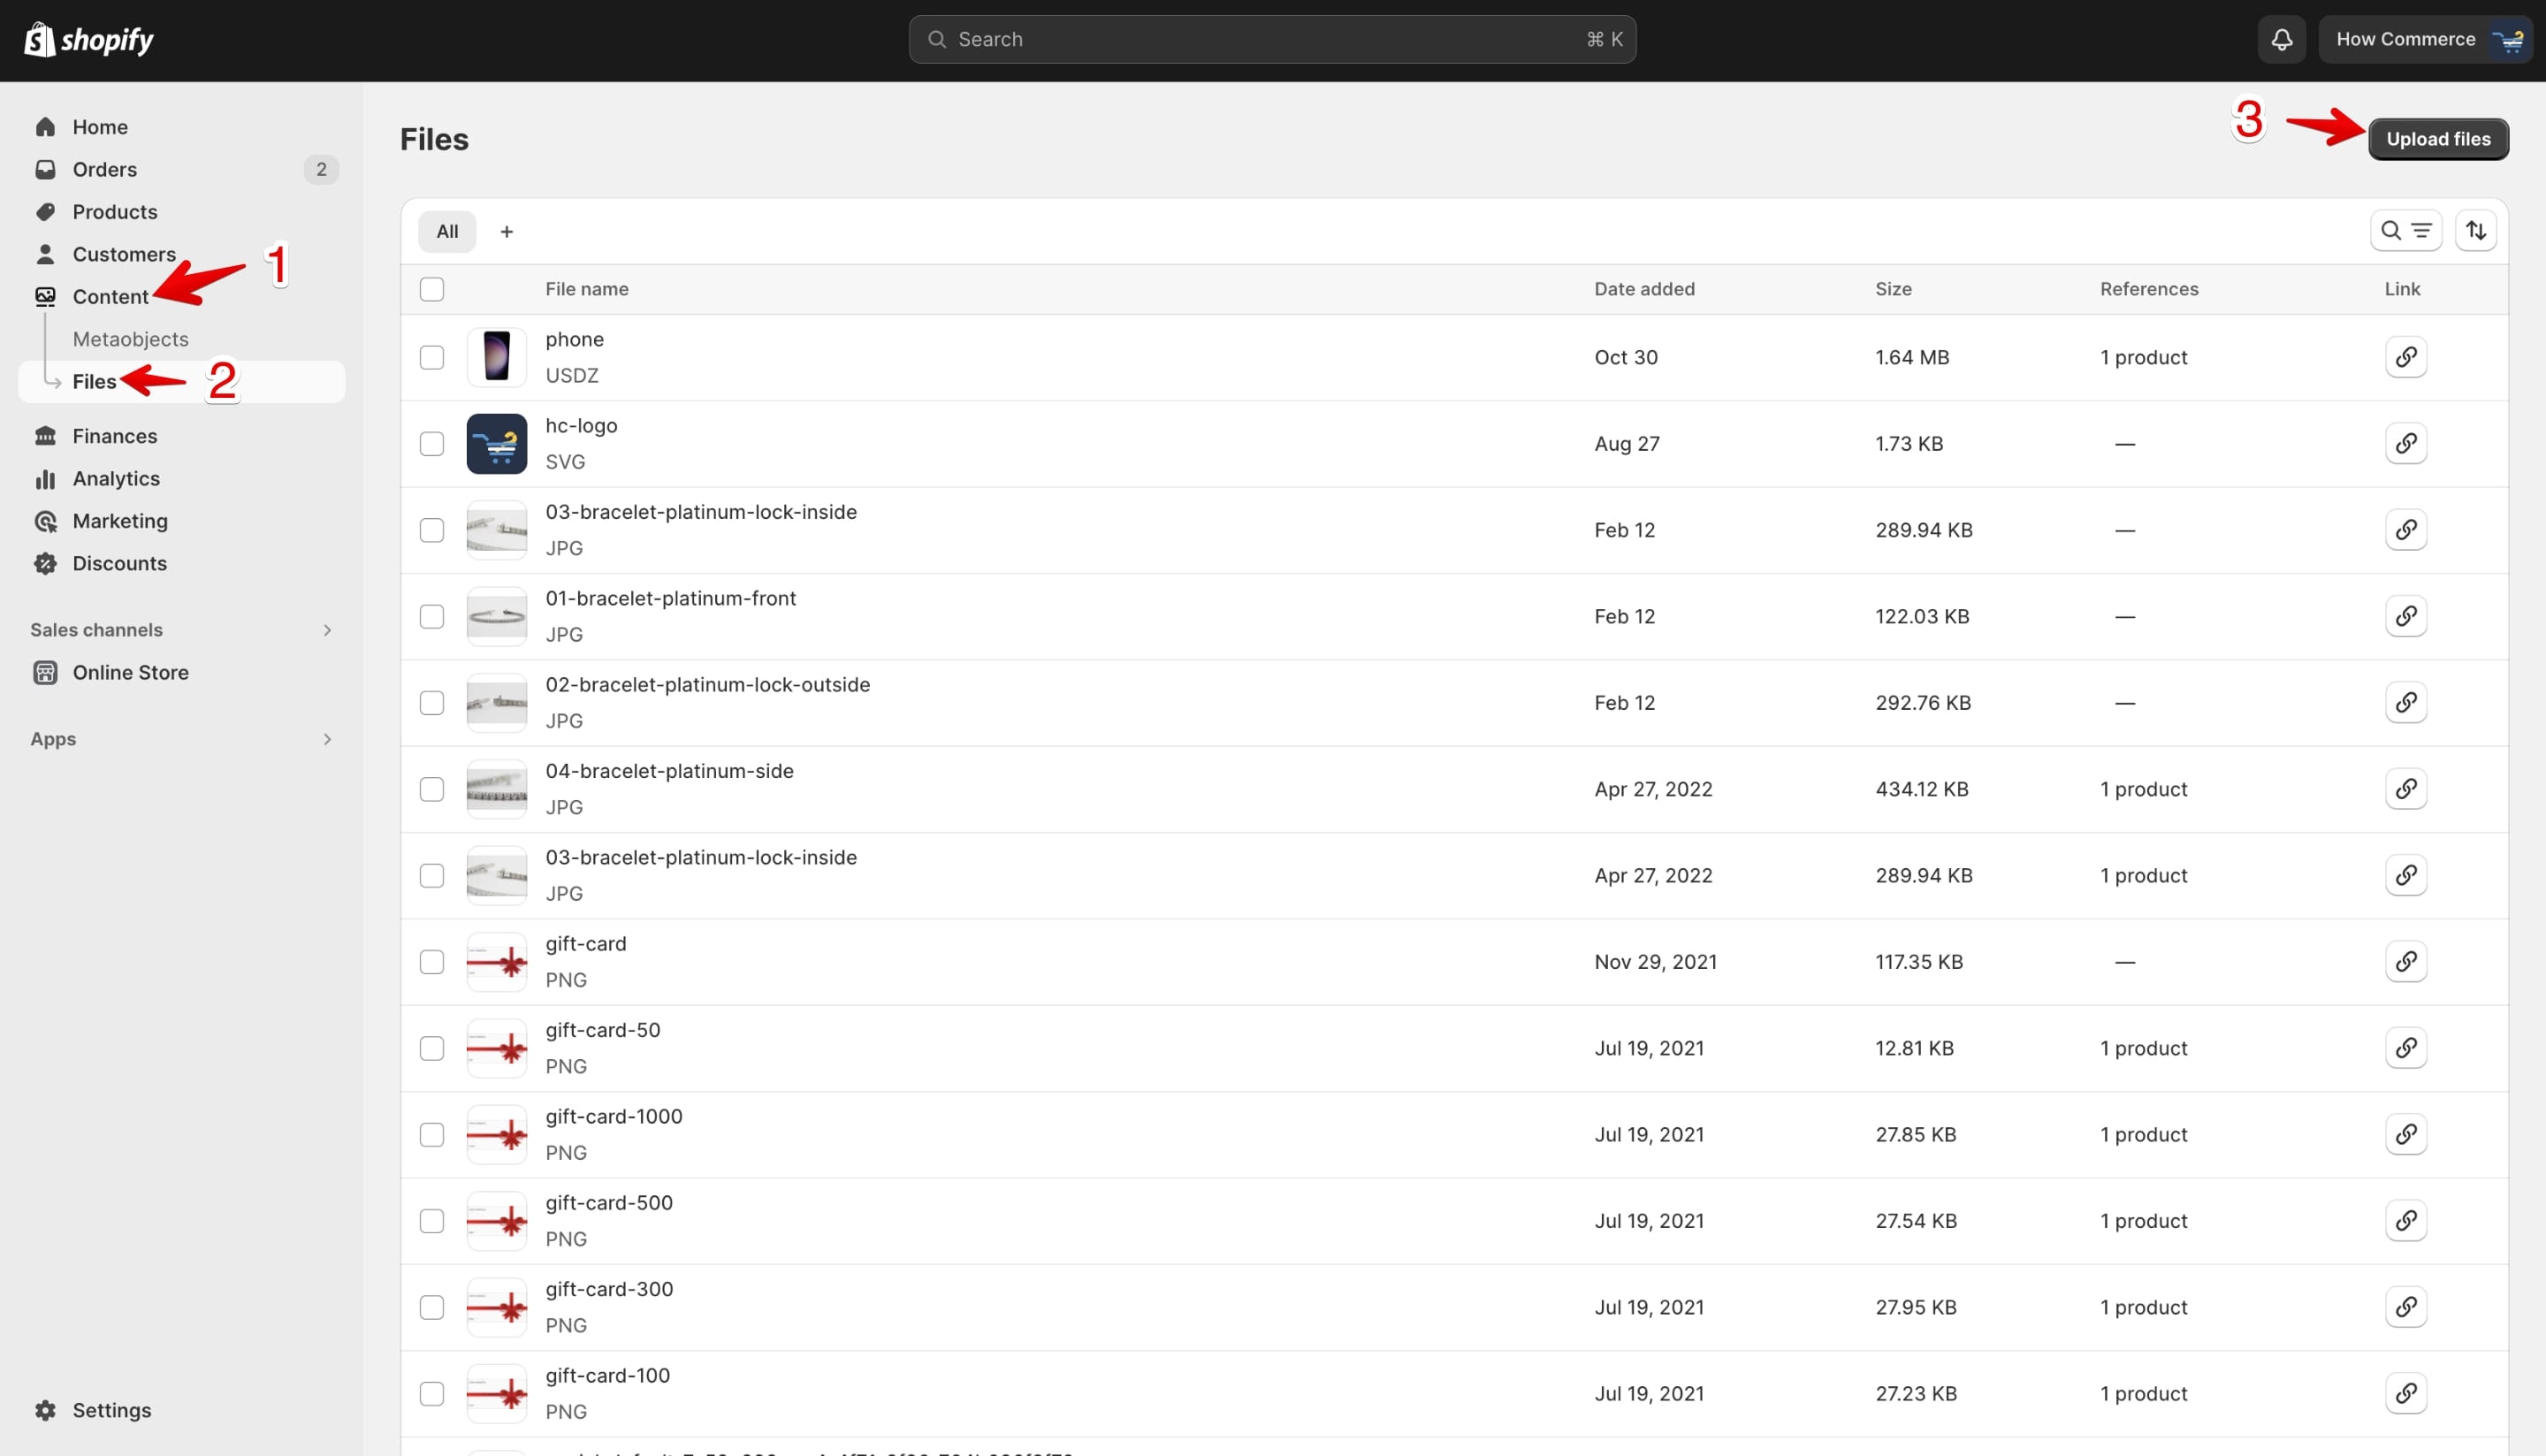The width and height of the screenshot is (2546, 1456).
Task: Open Marketing in the sidebar
Action: (120, 521)
